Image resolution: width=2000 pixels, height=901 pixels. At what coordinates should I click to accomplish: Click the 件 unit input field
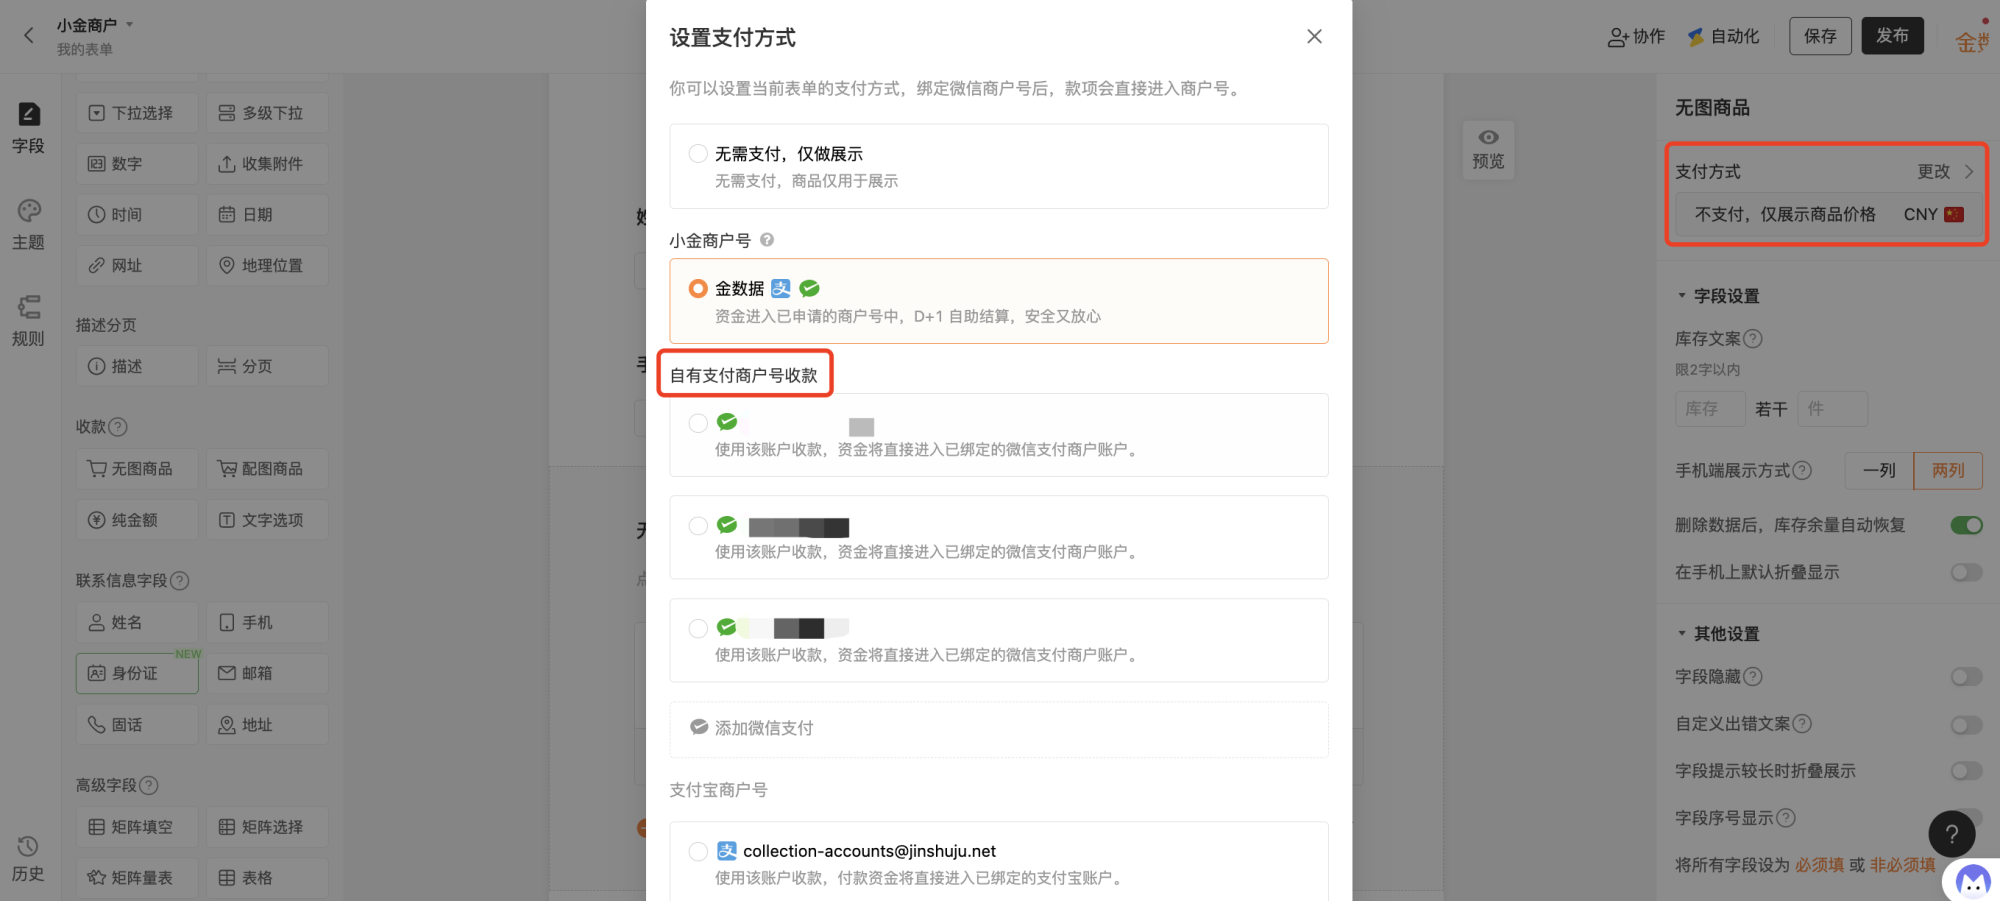pyautogui.click(x=1832, y=409)
